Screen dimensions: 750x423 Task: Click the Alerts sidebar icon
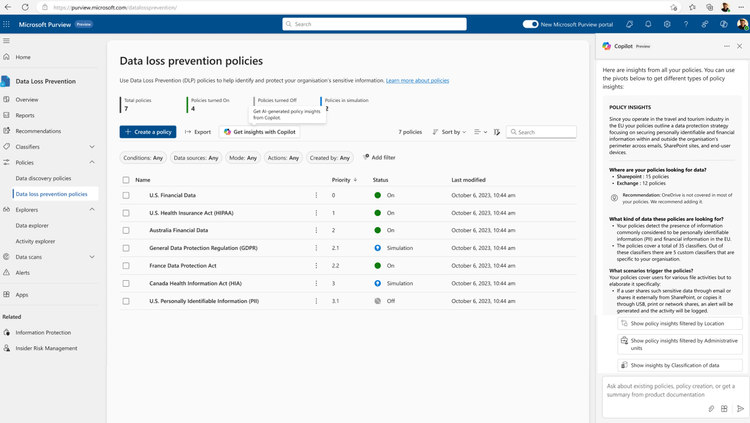coord(6,272)
